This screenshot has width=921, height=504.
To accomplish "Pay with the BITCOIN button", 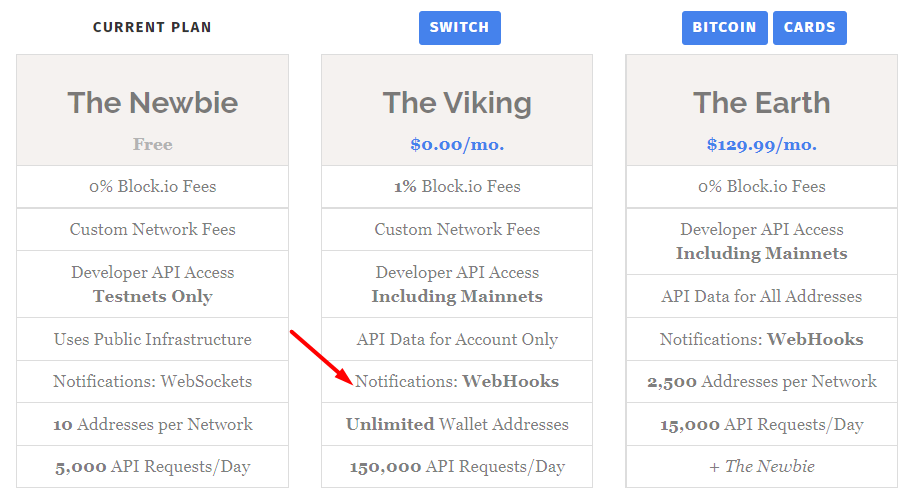I will [x=725, y=28].
